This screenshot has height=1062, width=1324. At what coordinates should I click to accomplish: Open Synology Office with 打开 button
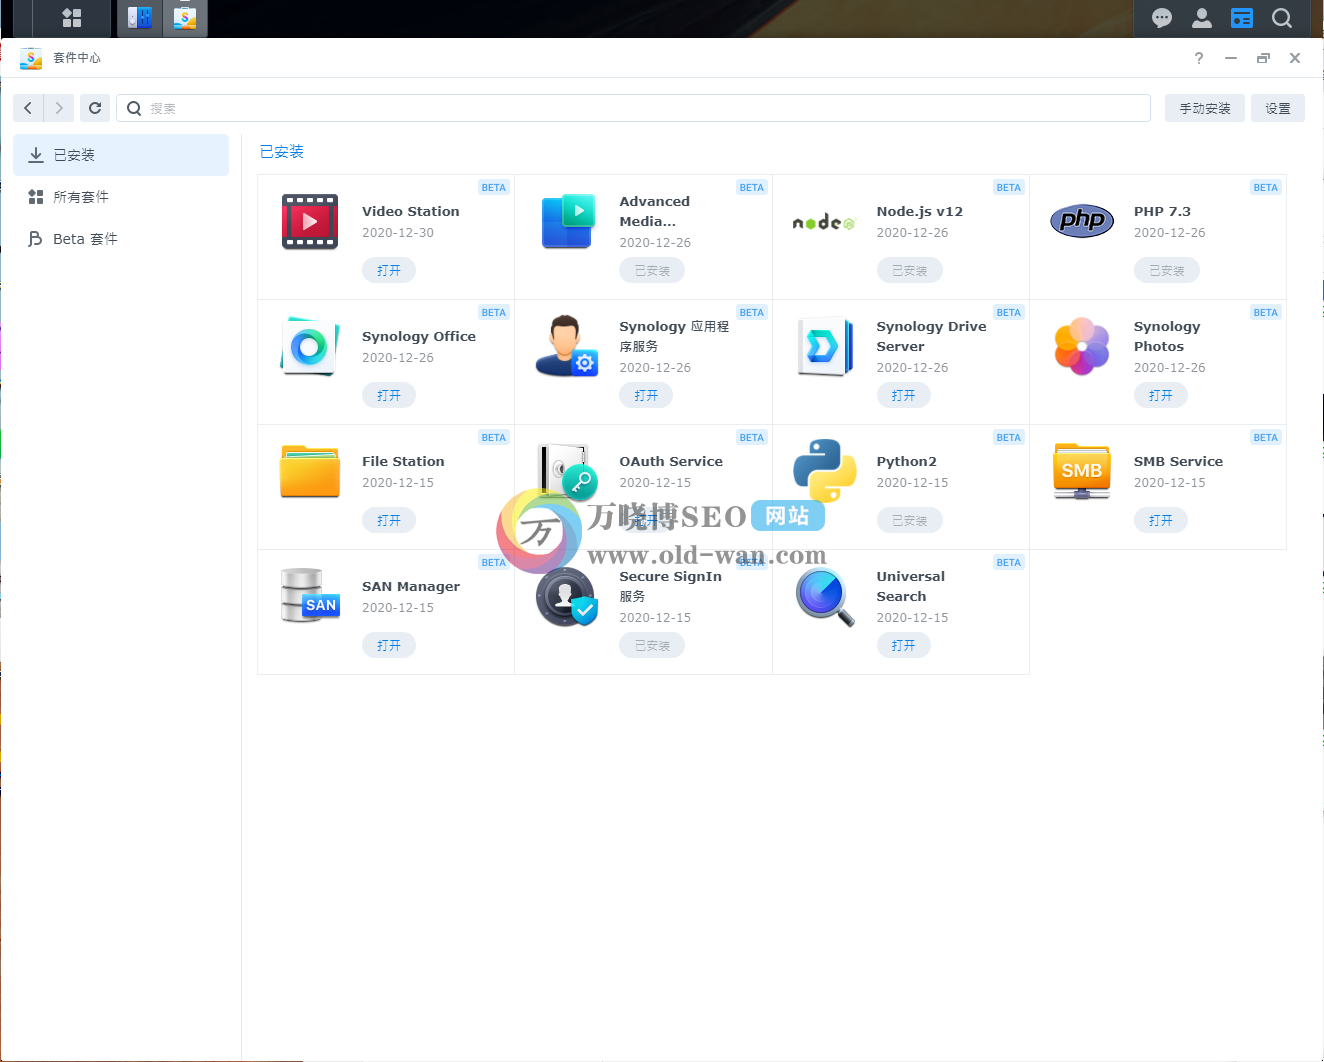coord(389,395)
